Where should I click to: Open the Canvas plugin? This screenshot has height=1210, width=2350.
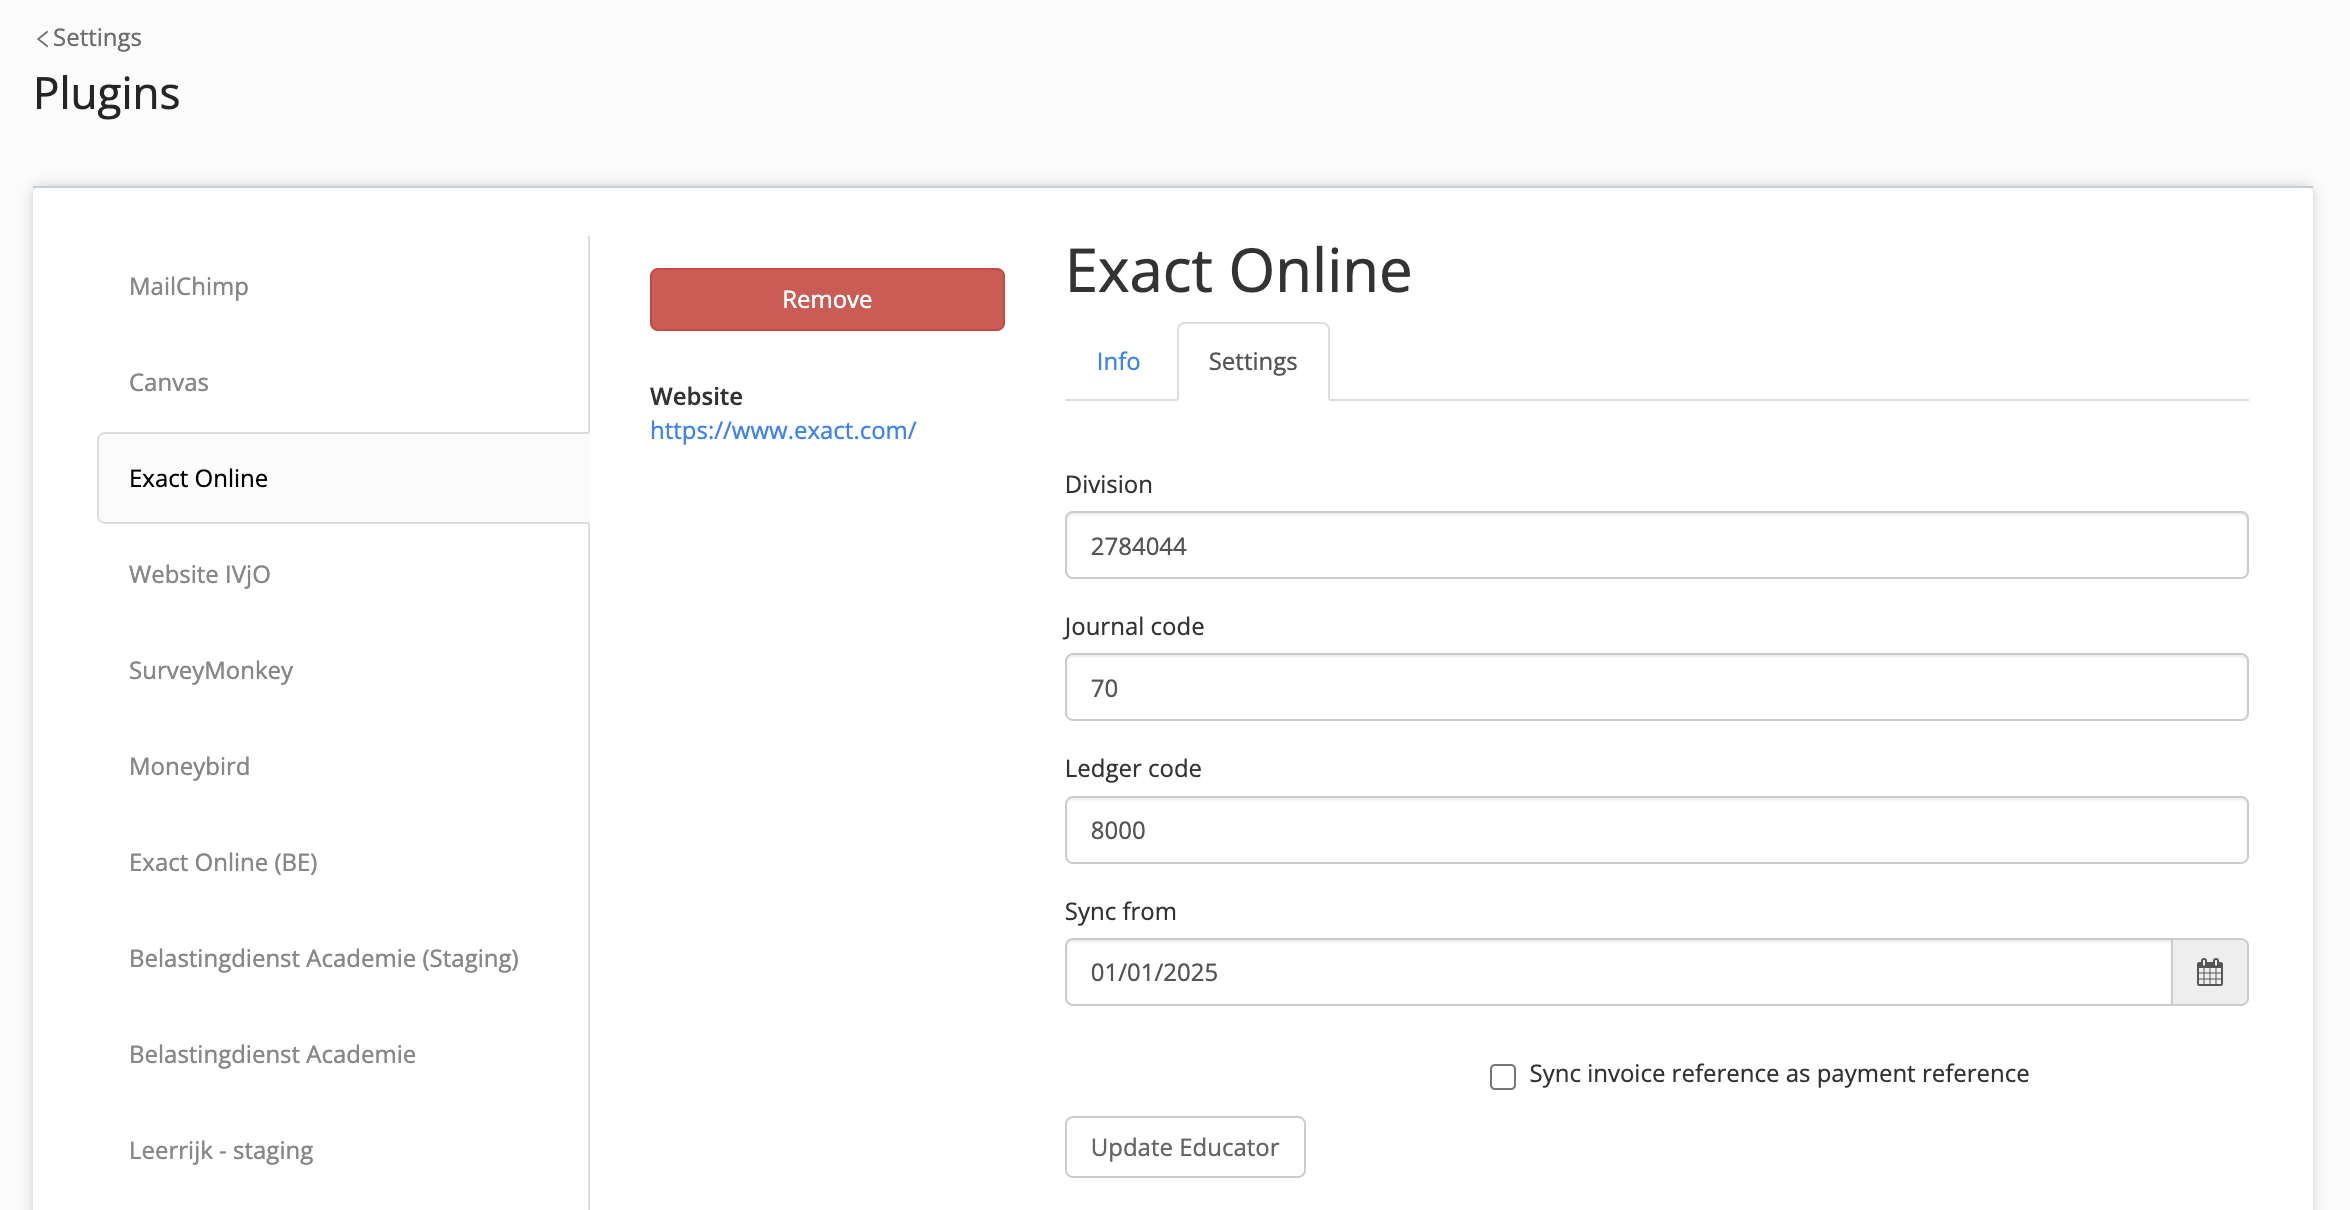point(169,382)
